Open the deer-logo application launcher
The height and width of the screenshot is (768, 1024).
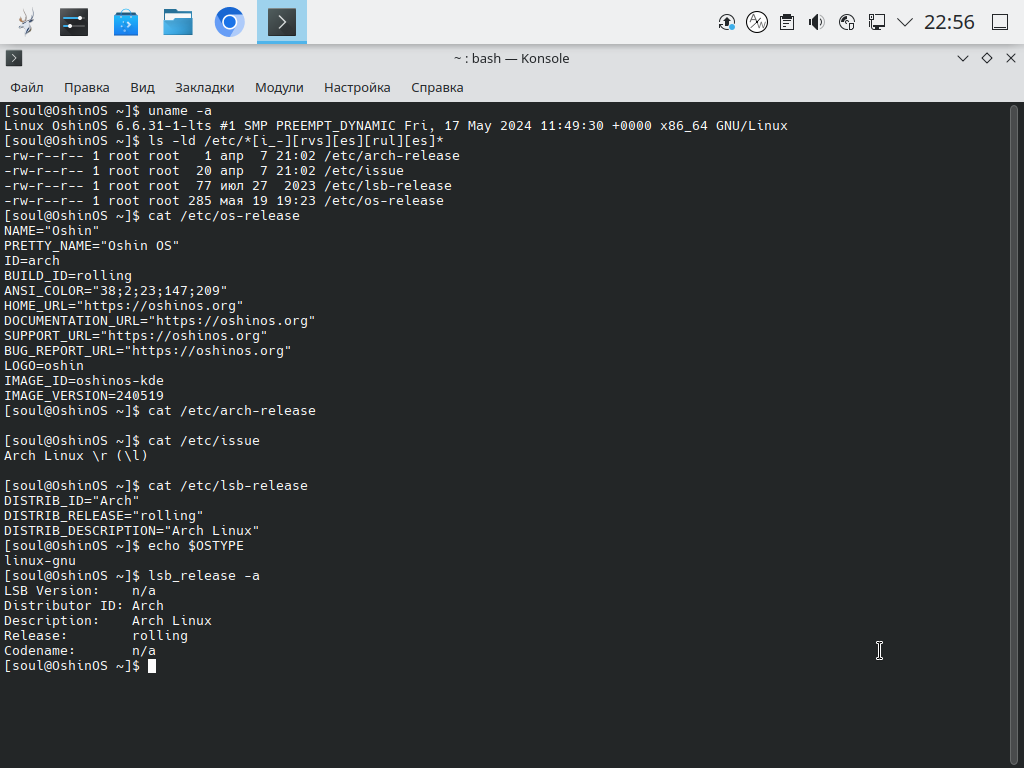26,22
